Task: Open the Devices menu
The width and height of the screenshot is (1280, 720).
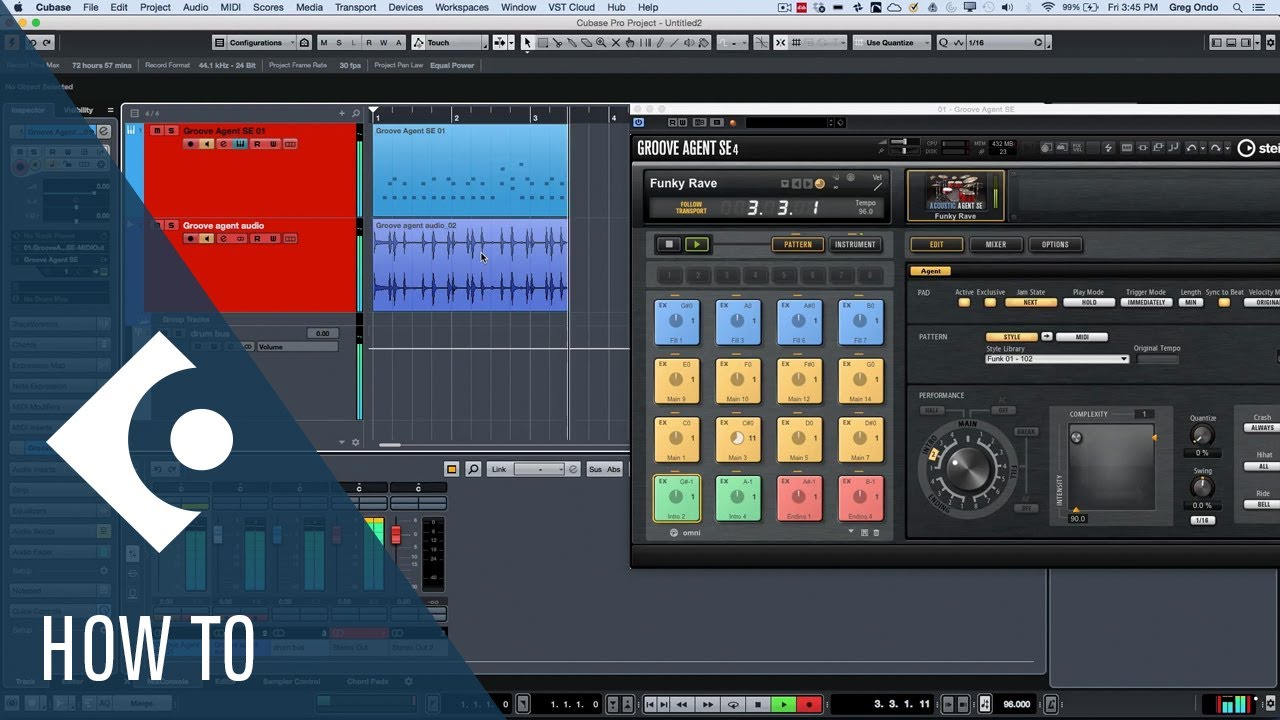Action: pos(406,7)
